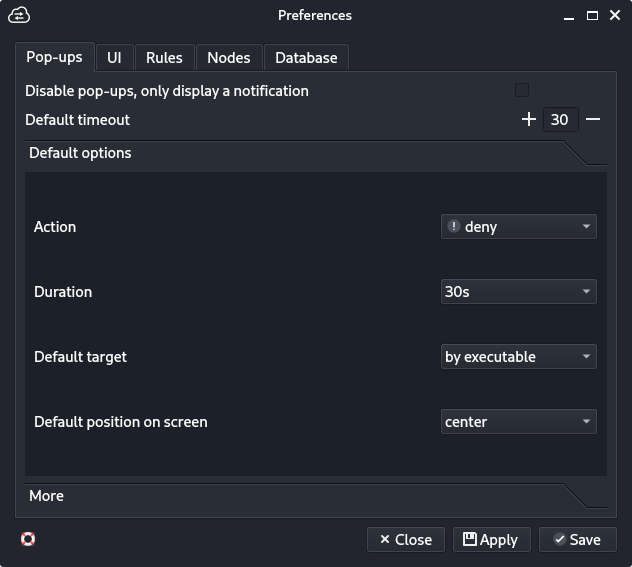Open the Nodes tab
The image size is (632, 567).
[228, 58]
